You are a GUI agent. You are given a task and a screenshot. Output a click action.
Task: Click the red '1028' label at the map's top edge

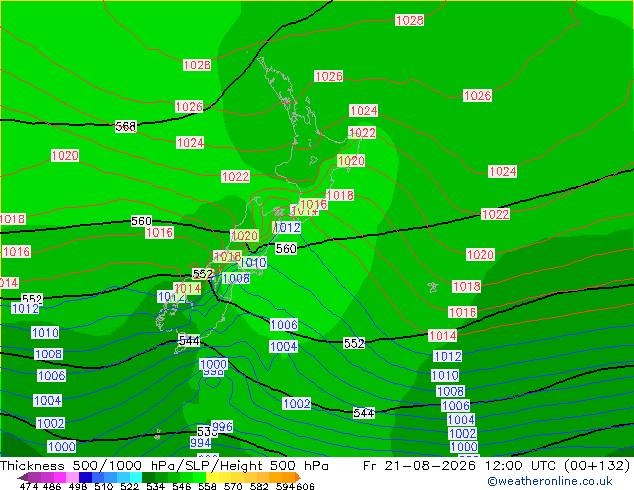[x=409, y=20]
